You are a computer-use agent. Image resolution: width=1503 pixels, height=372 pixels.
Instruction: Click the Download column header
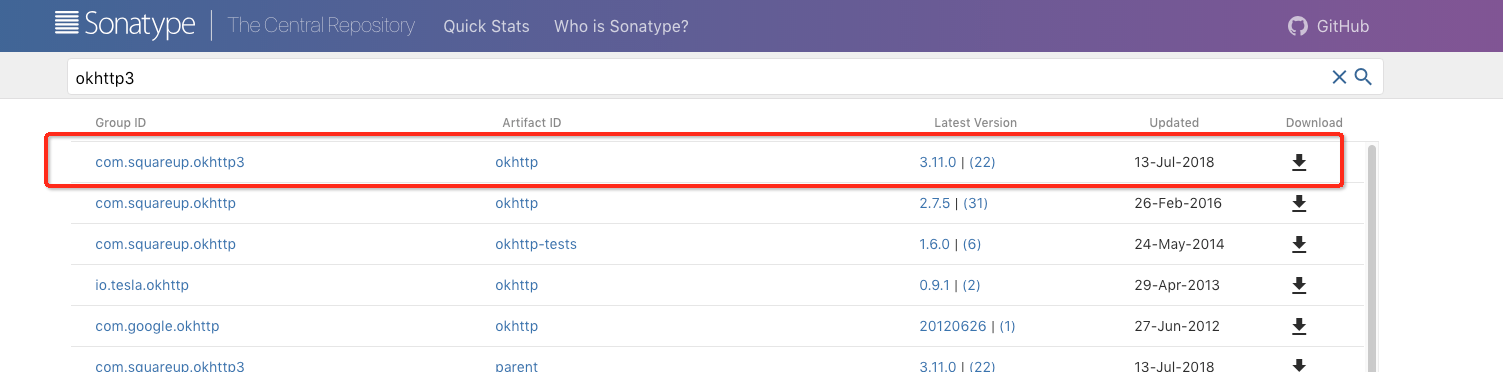pyautogui.click(x=1314, y=123)
